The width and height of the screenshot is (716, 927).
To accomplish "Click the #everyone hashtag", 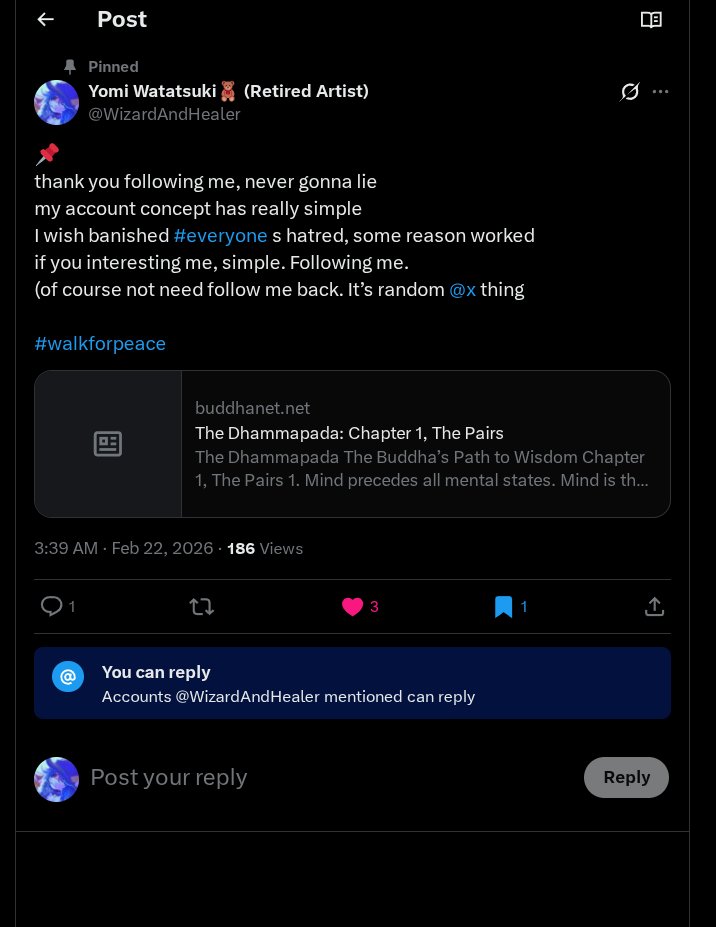I will (x=220, y=236).
